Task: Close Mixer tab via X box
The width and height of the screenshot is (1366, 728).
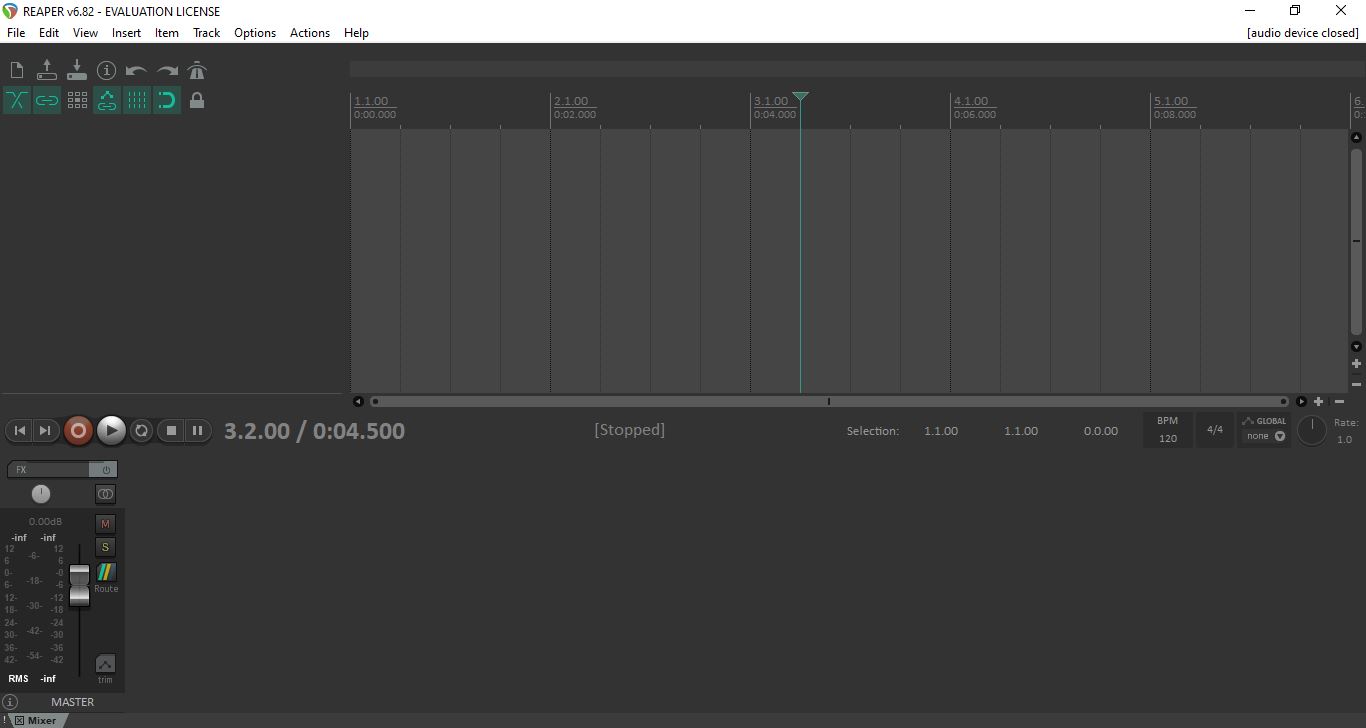Action: [19, 720]
